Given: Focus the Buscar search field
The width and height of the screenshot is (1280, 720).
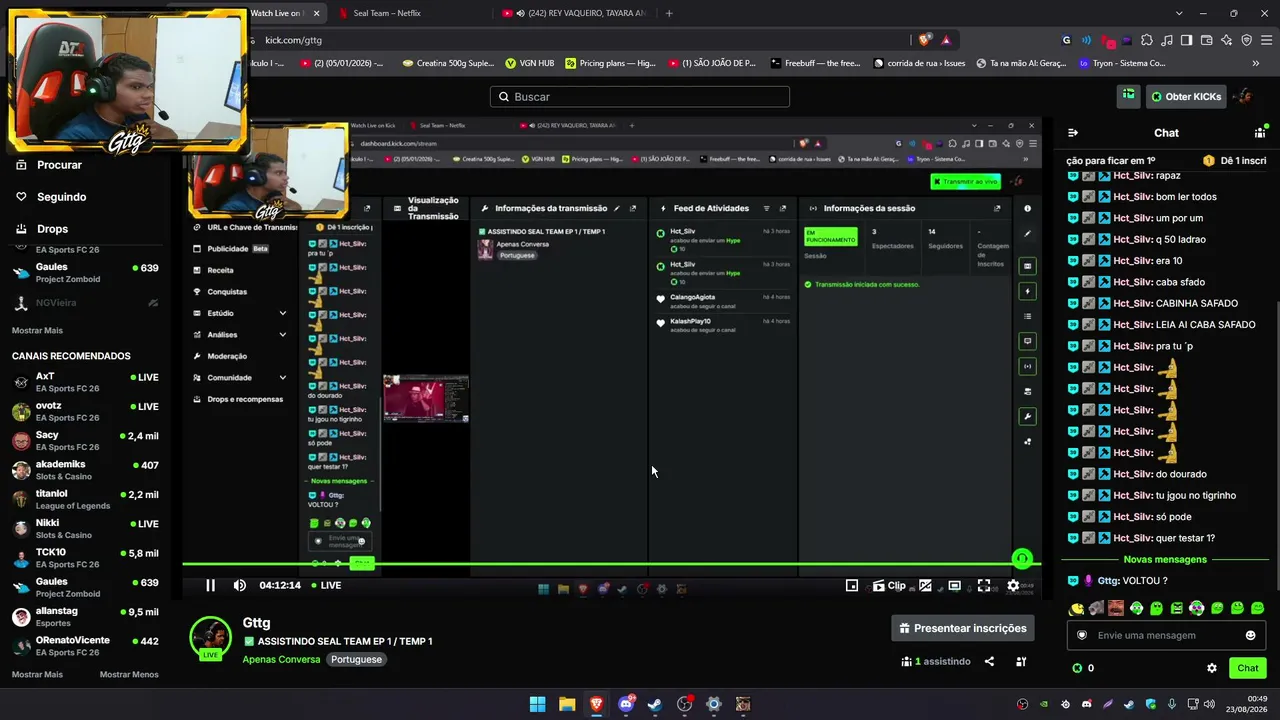Looking at the screenshot, I should (640, 97).
